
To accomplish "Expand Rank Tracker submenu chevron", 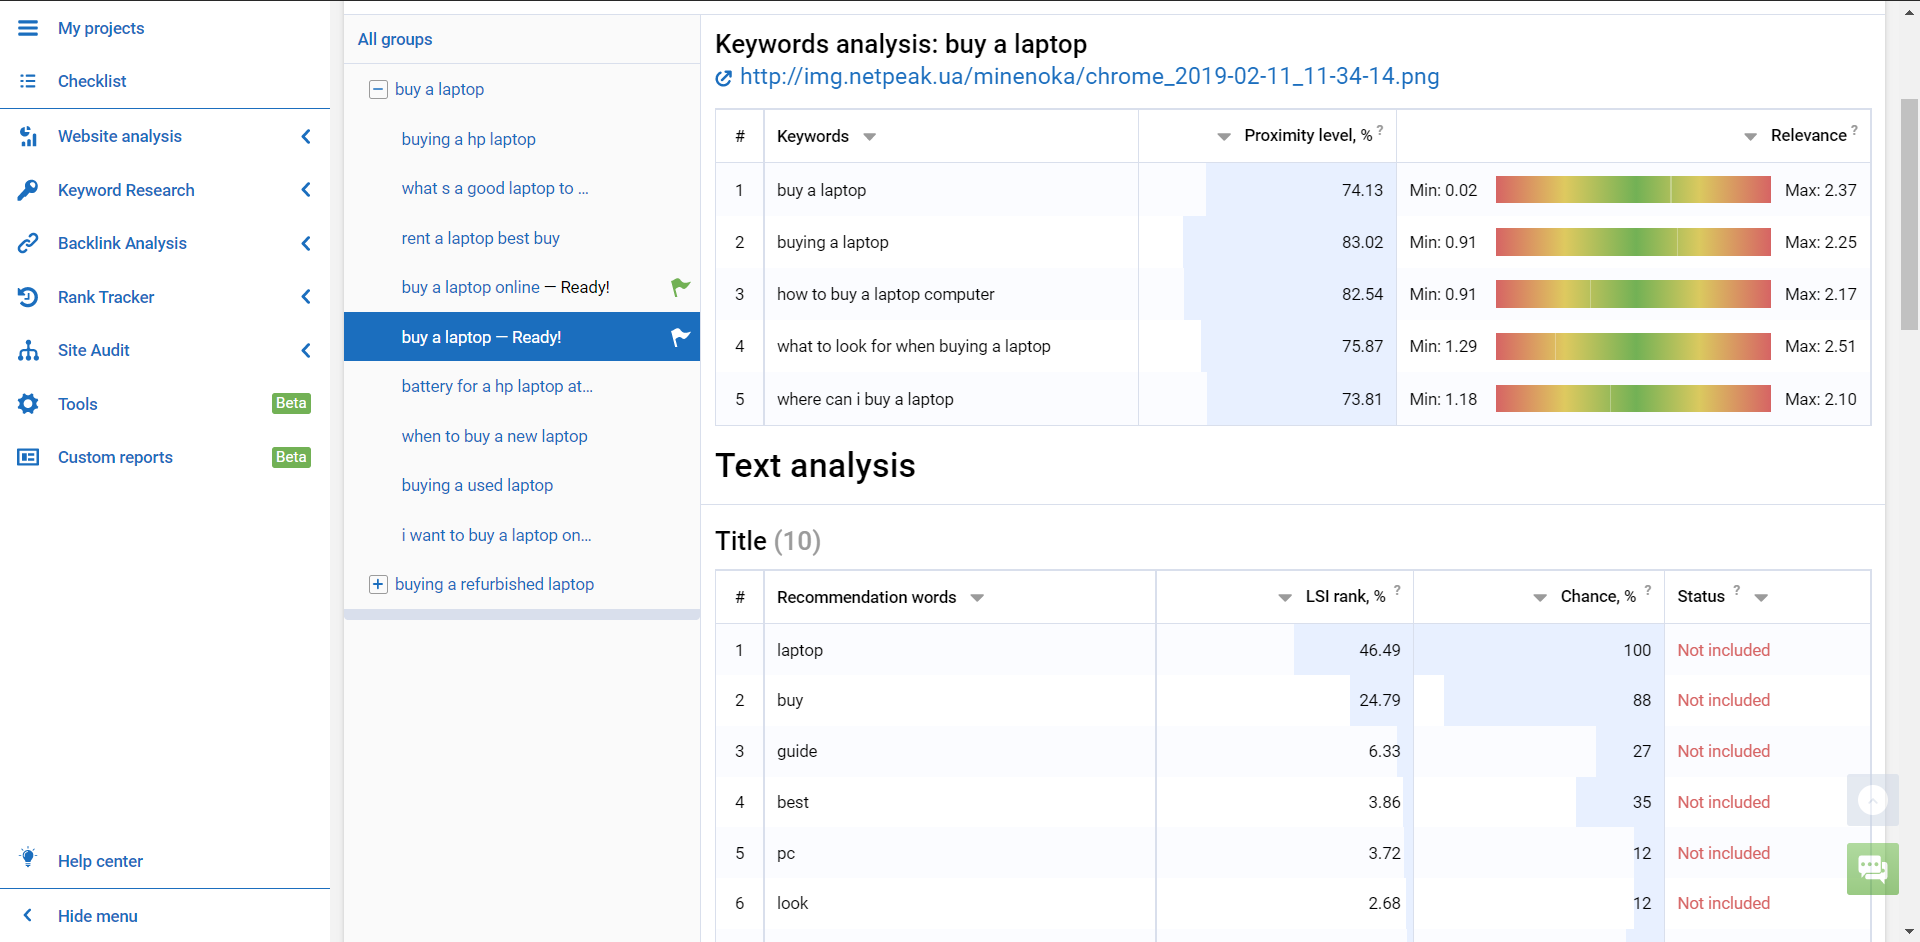I will 306,297.
